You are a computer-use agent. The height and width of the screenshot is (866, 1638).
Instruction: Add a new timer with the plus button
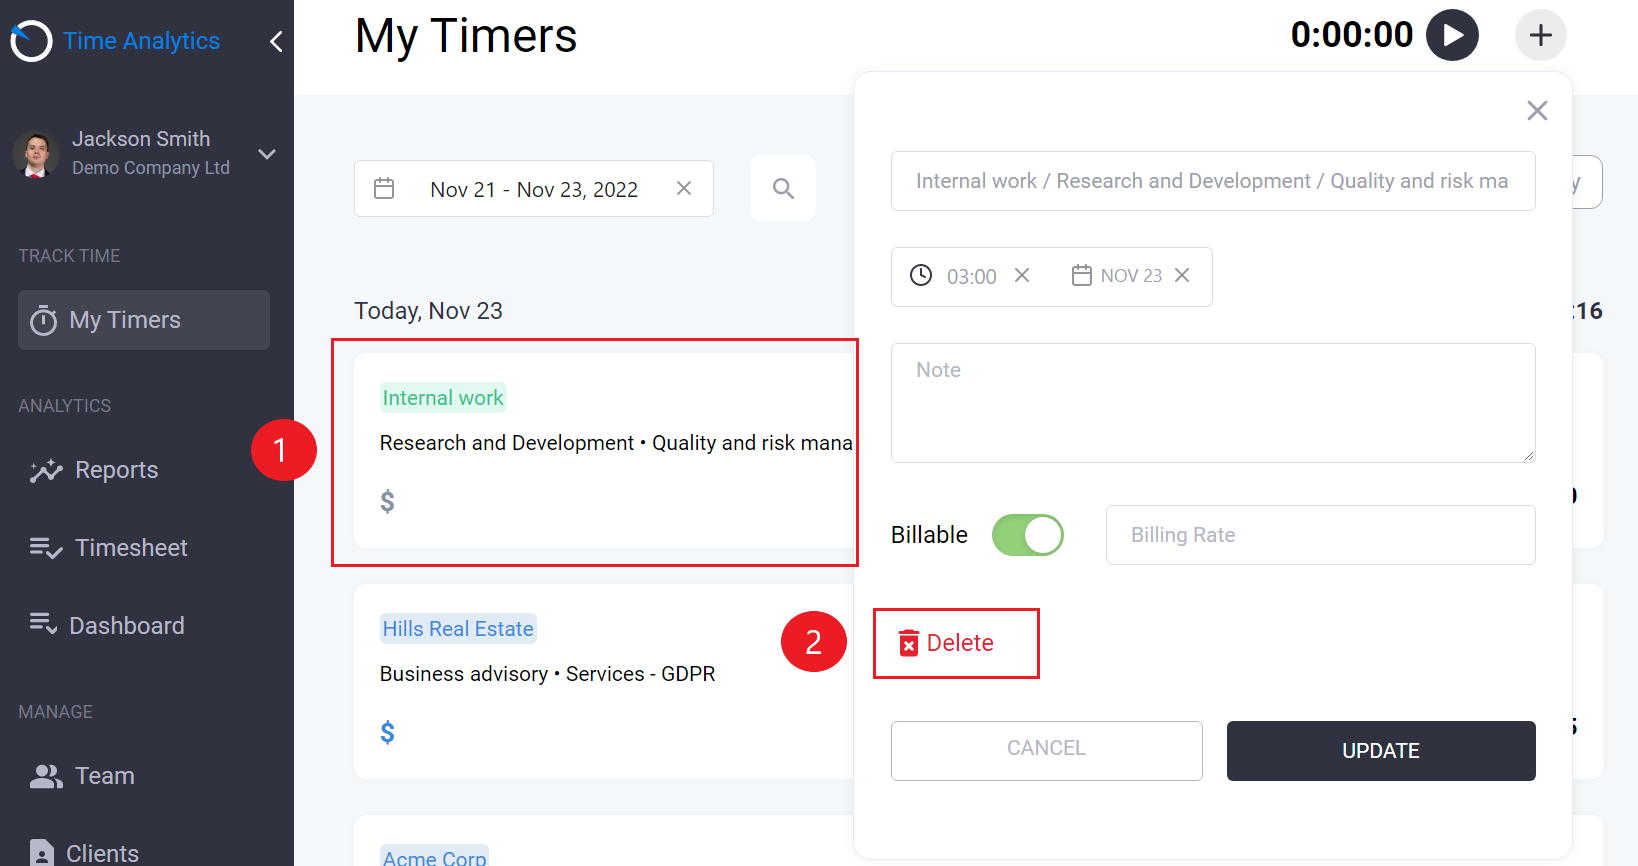point(1541,35)
